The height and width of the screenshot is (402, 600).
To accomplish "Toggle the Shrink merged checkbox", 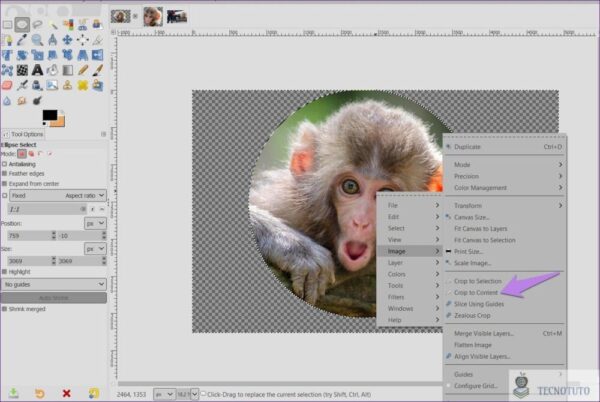I will tap(5, 309).
